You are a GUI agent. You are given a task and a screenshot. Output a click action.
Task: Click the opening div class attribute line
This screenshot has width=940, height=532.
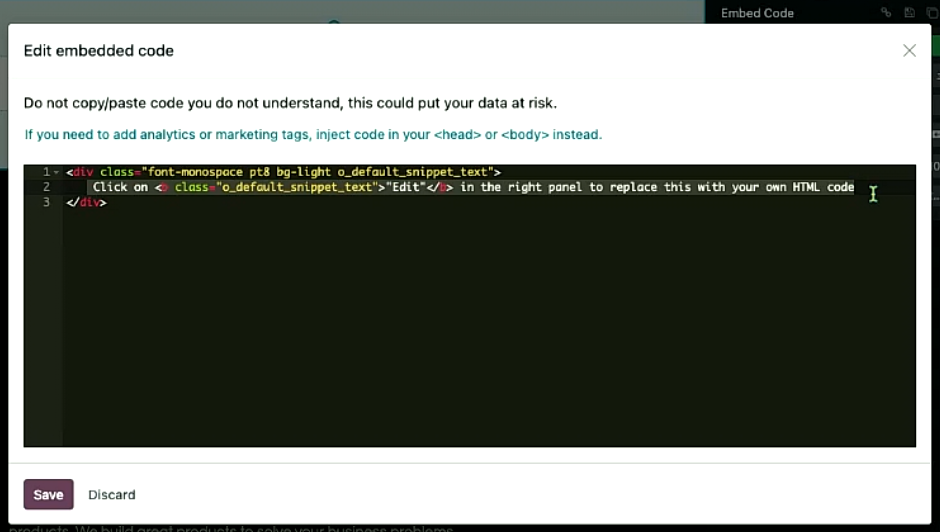pos(284,172)
